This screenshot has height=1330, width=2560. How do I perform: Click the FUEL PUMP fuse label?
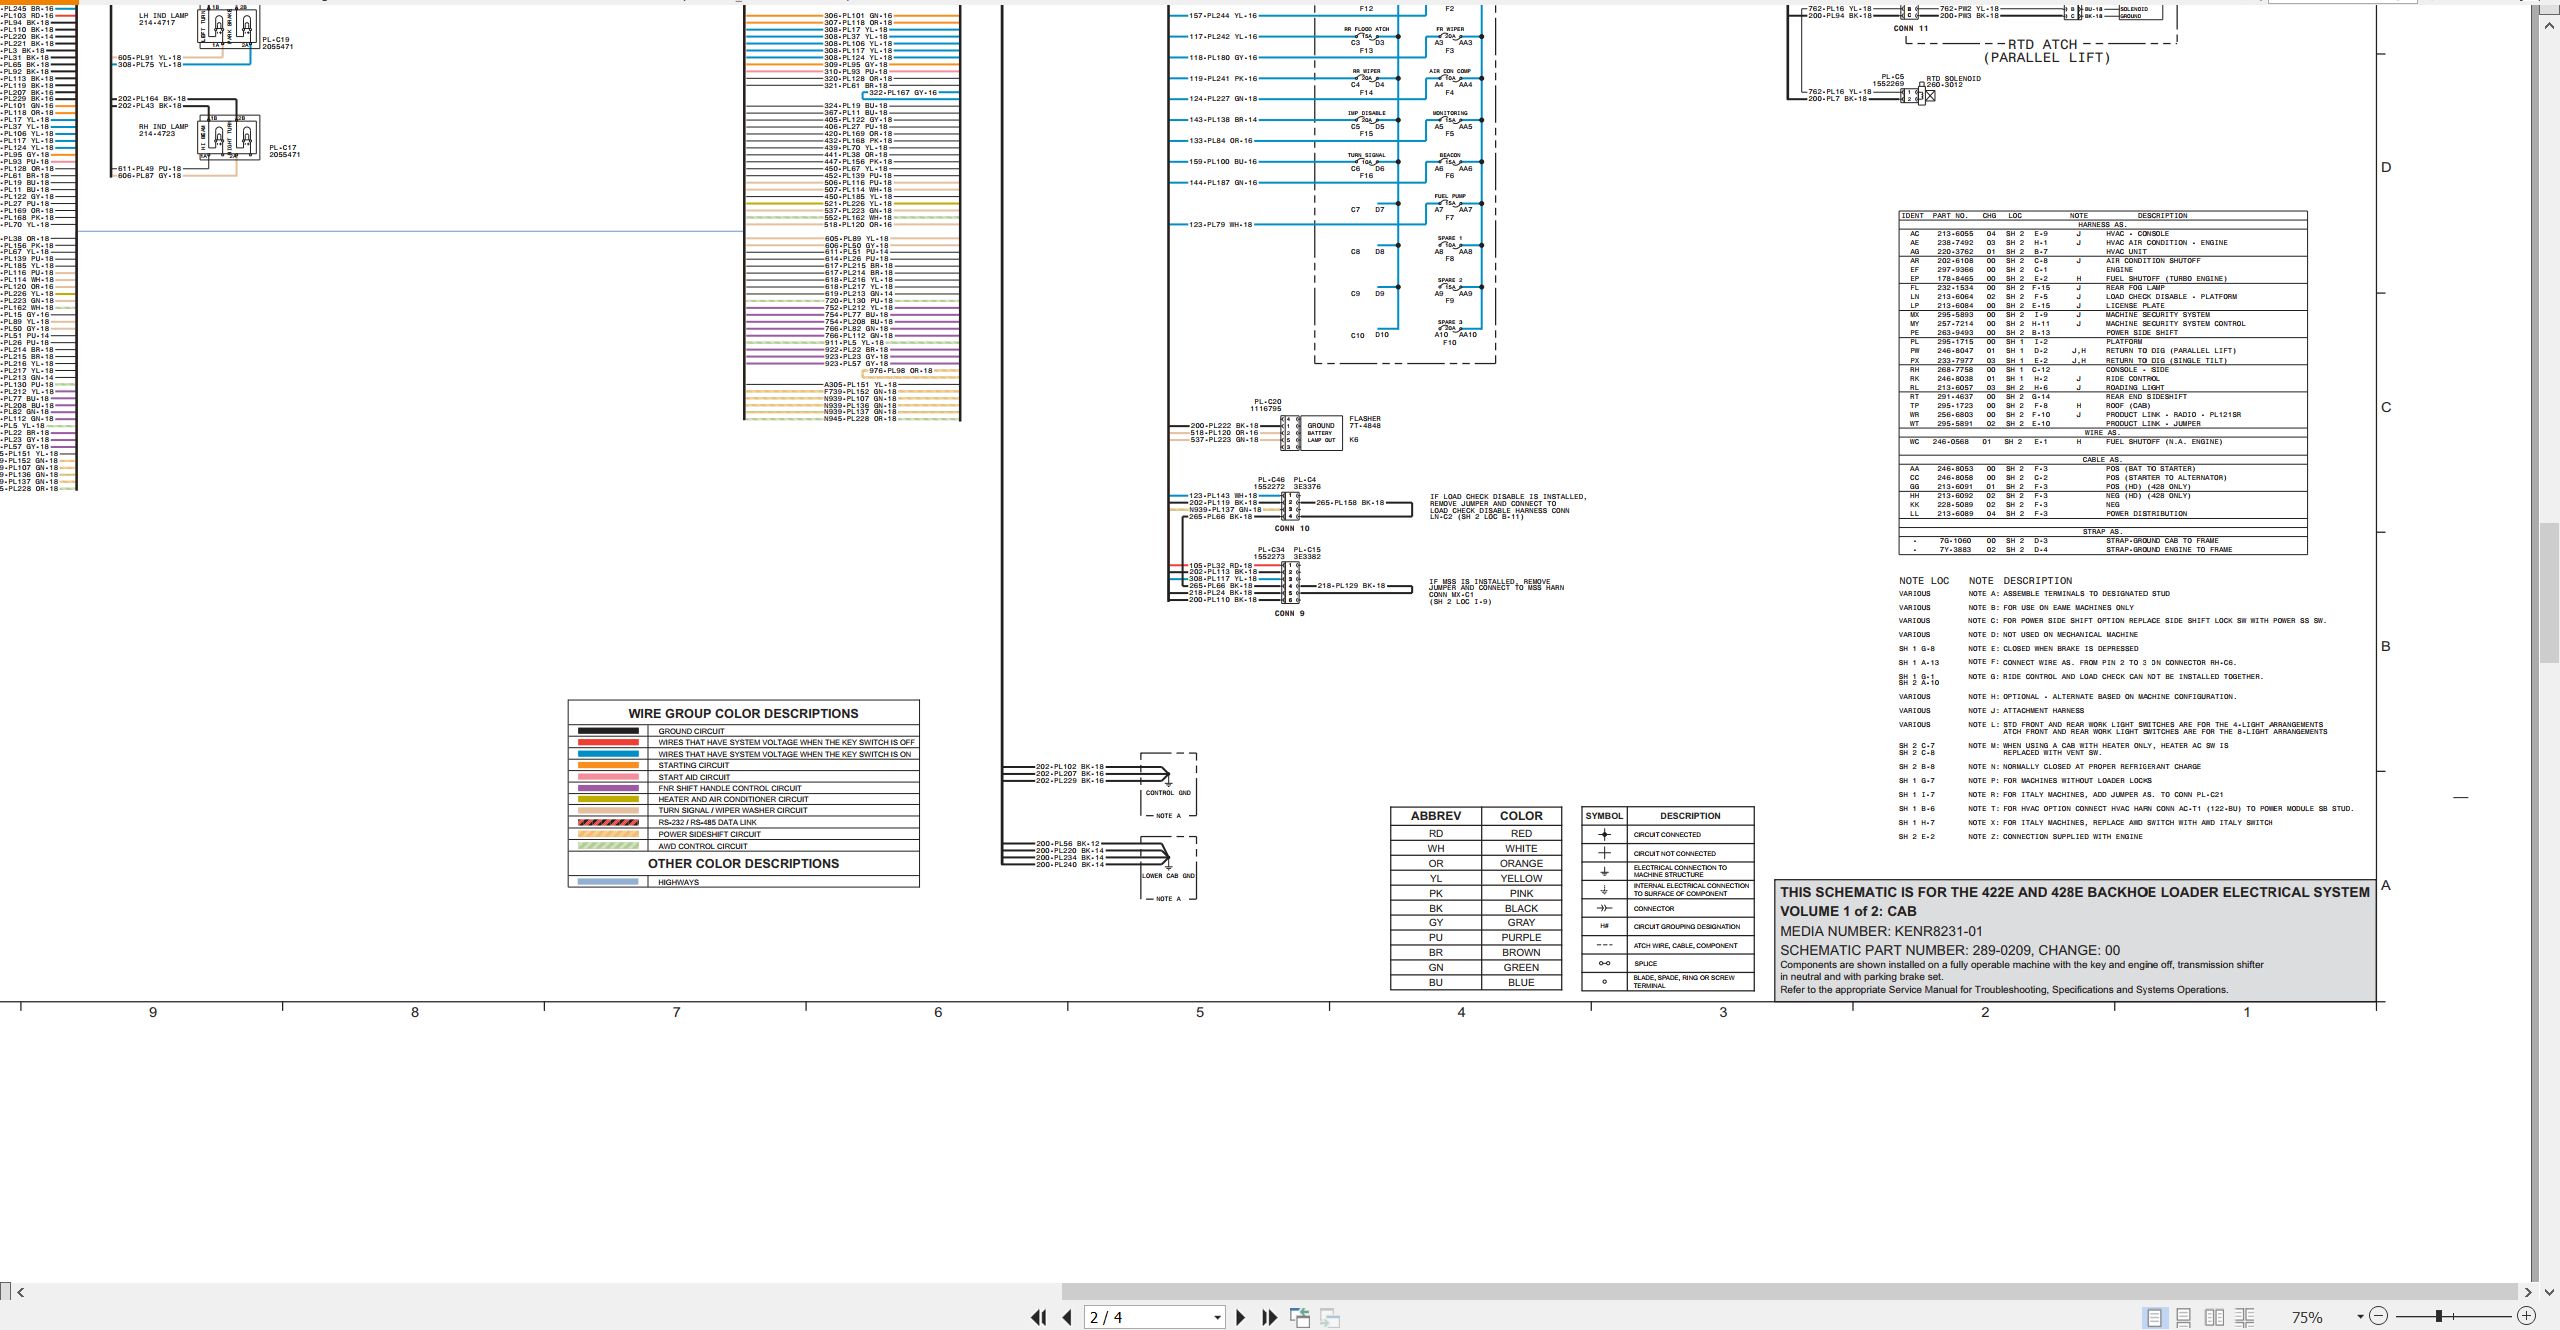(1450, 196)
